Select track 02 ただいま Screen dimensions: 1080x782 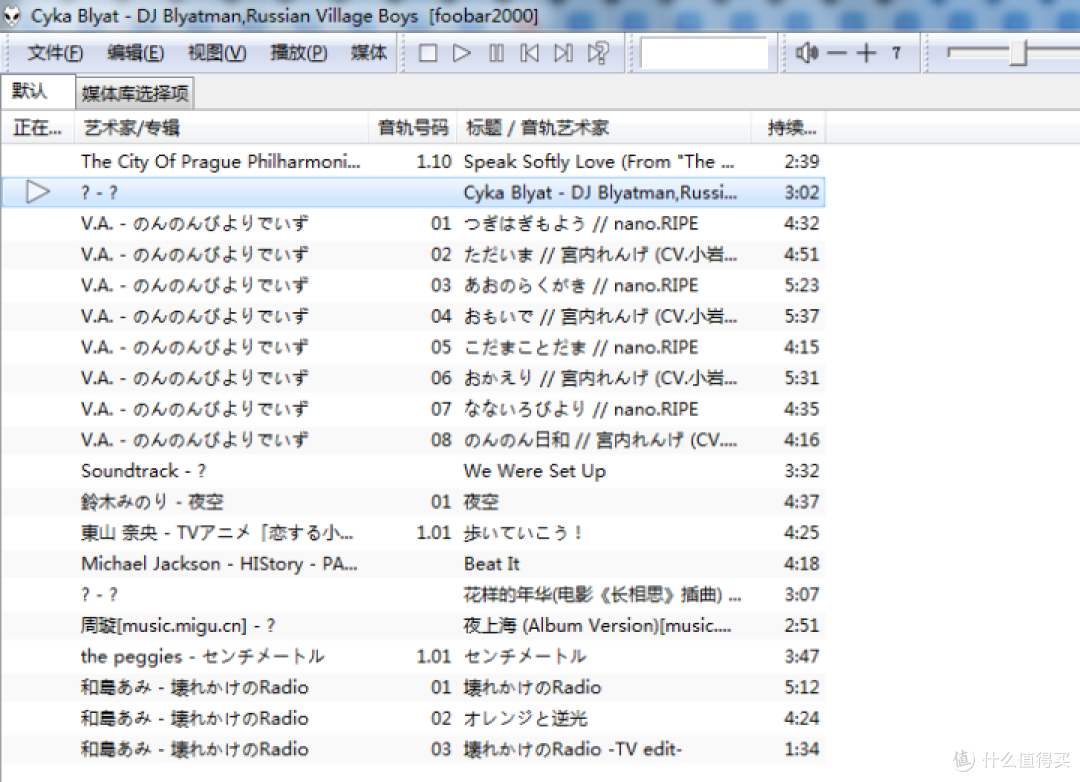pos(413,254)
